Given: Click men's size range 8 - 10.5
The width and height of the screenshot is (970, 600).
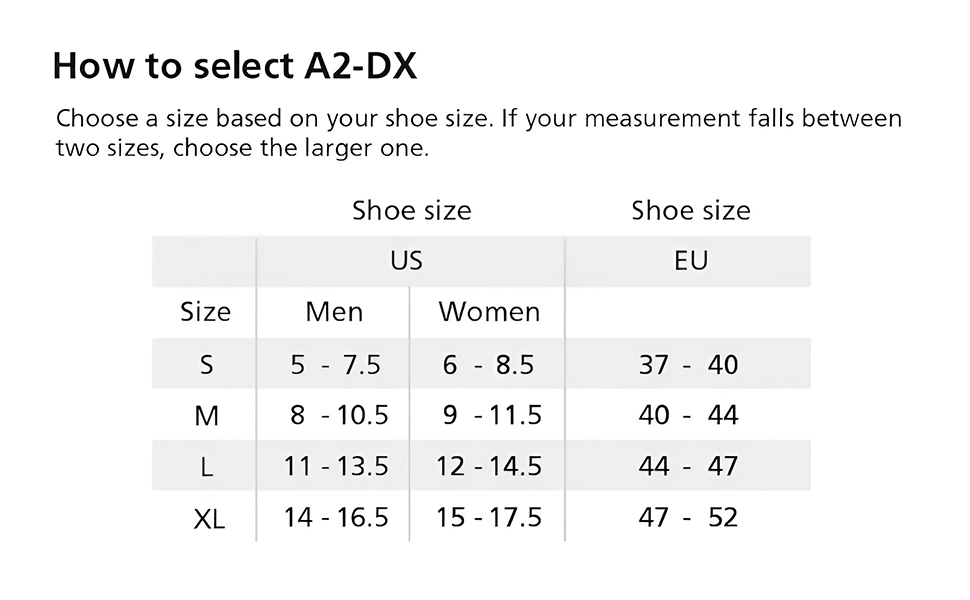Looking at the screenshot, I should point(338,415).
